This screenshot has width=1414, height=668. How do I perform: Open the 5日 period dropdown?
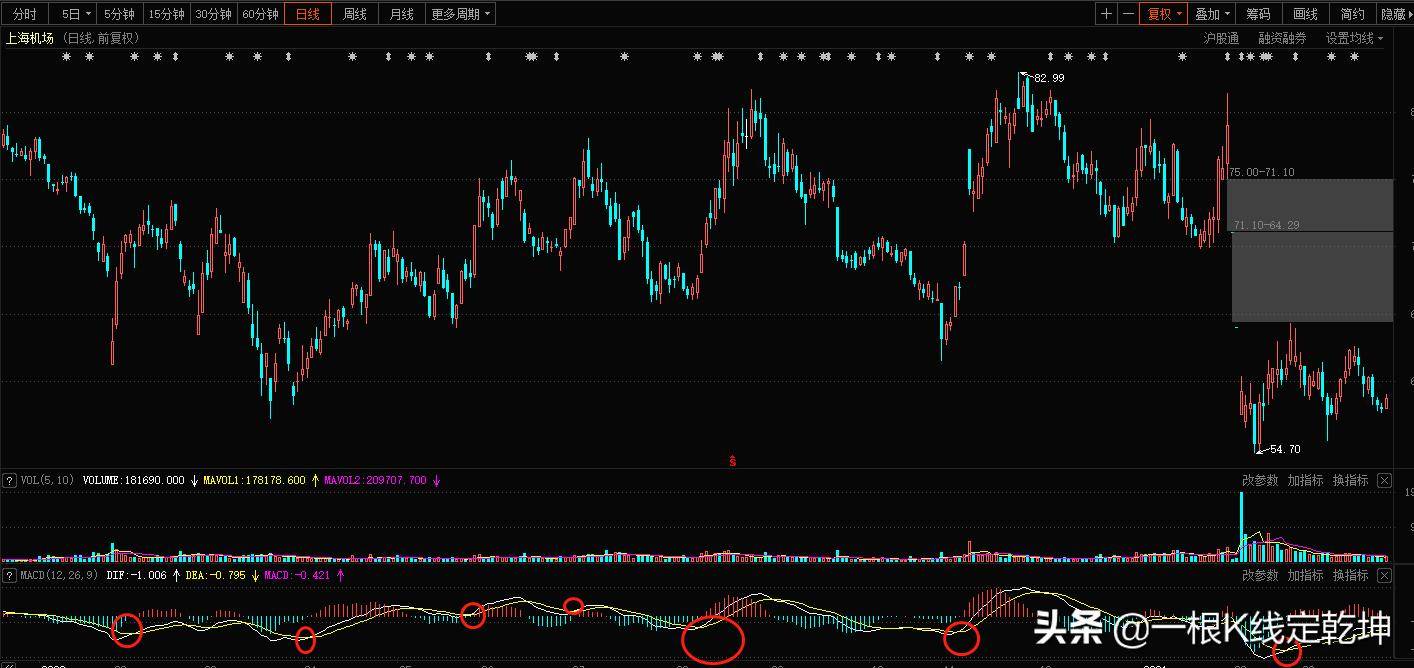76,14
